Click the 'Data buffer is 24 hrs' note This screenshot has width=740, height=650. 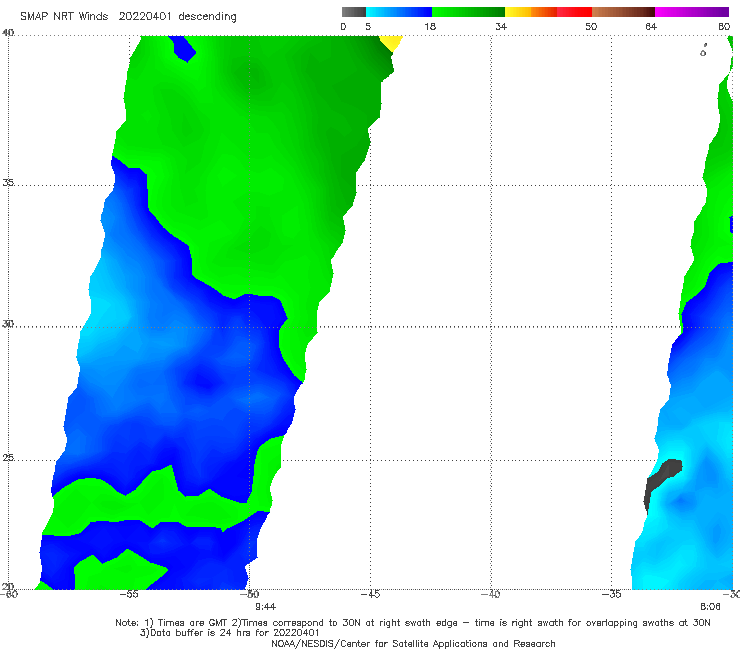point(229,633)
